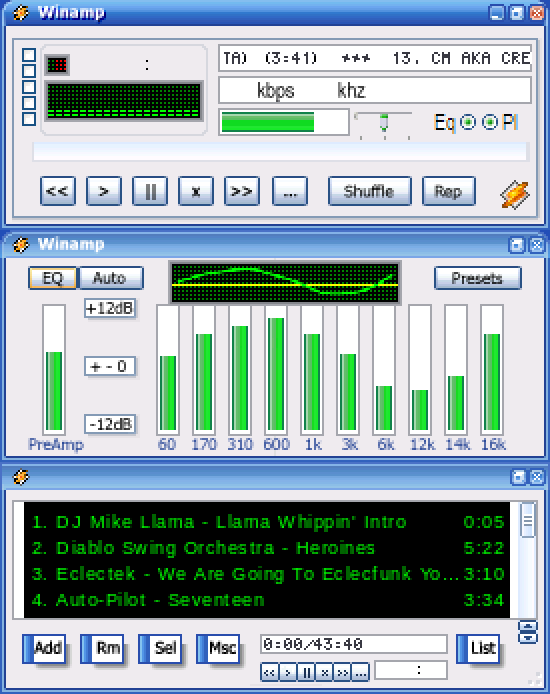This screenshot has height=694, width=550.
Task: Click the title bar icon of the equalizer window
Action: (x=20, y=244)
